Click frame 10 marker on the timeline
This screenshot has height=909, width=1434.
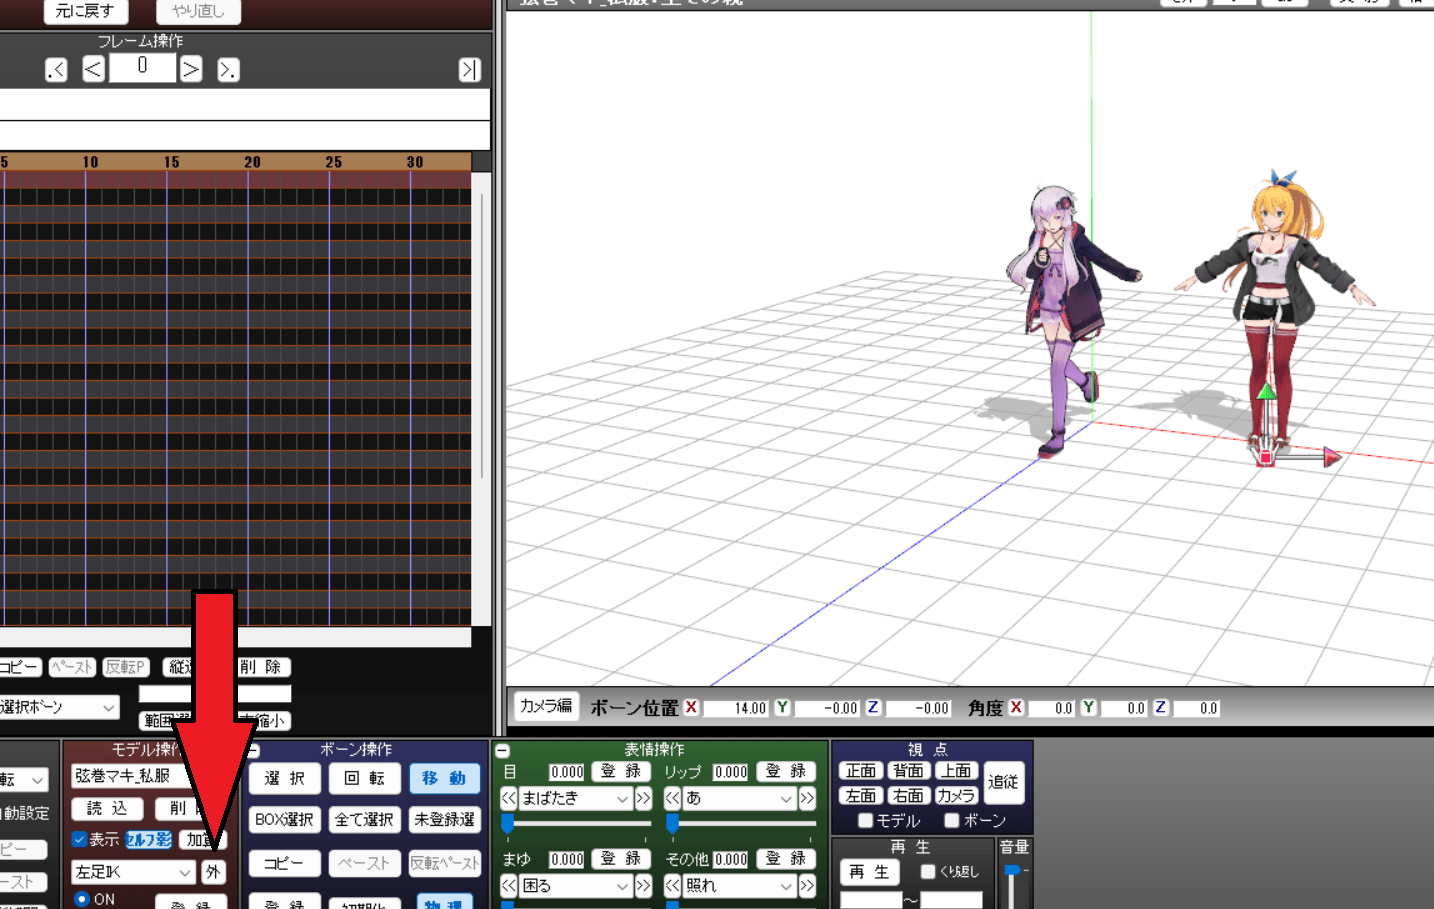point(90,162)
